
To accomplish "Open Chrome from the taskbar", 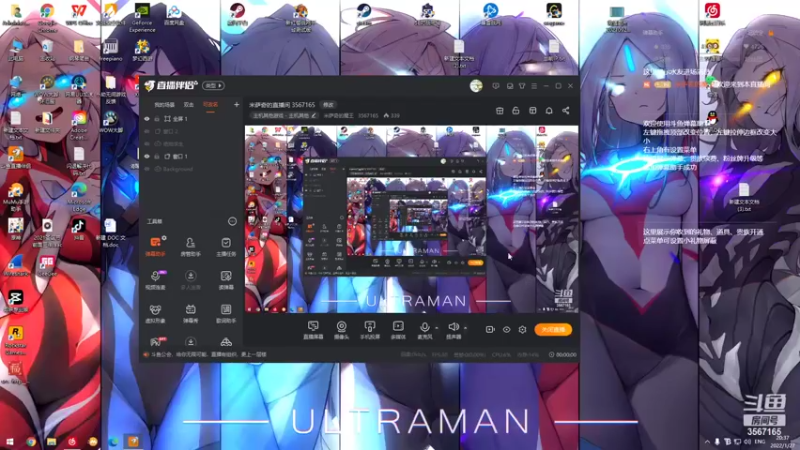I will (x=31, y=441).
